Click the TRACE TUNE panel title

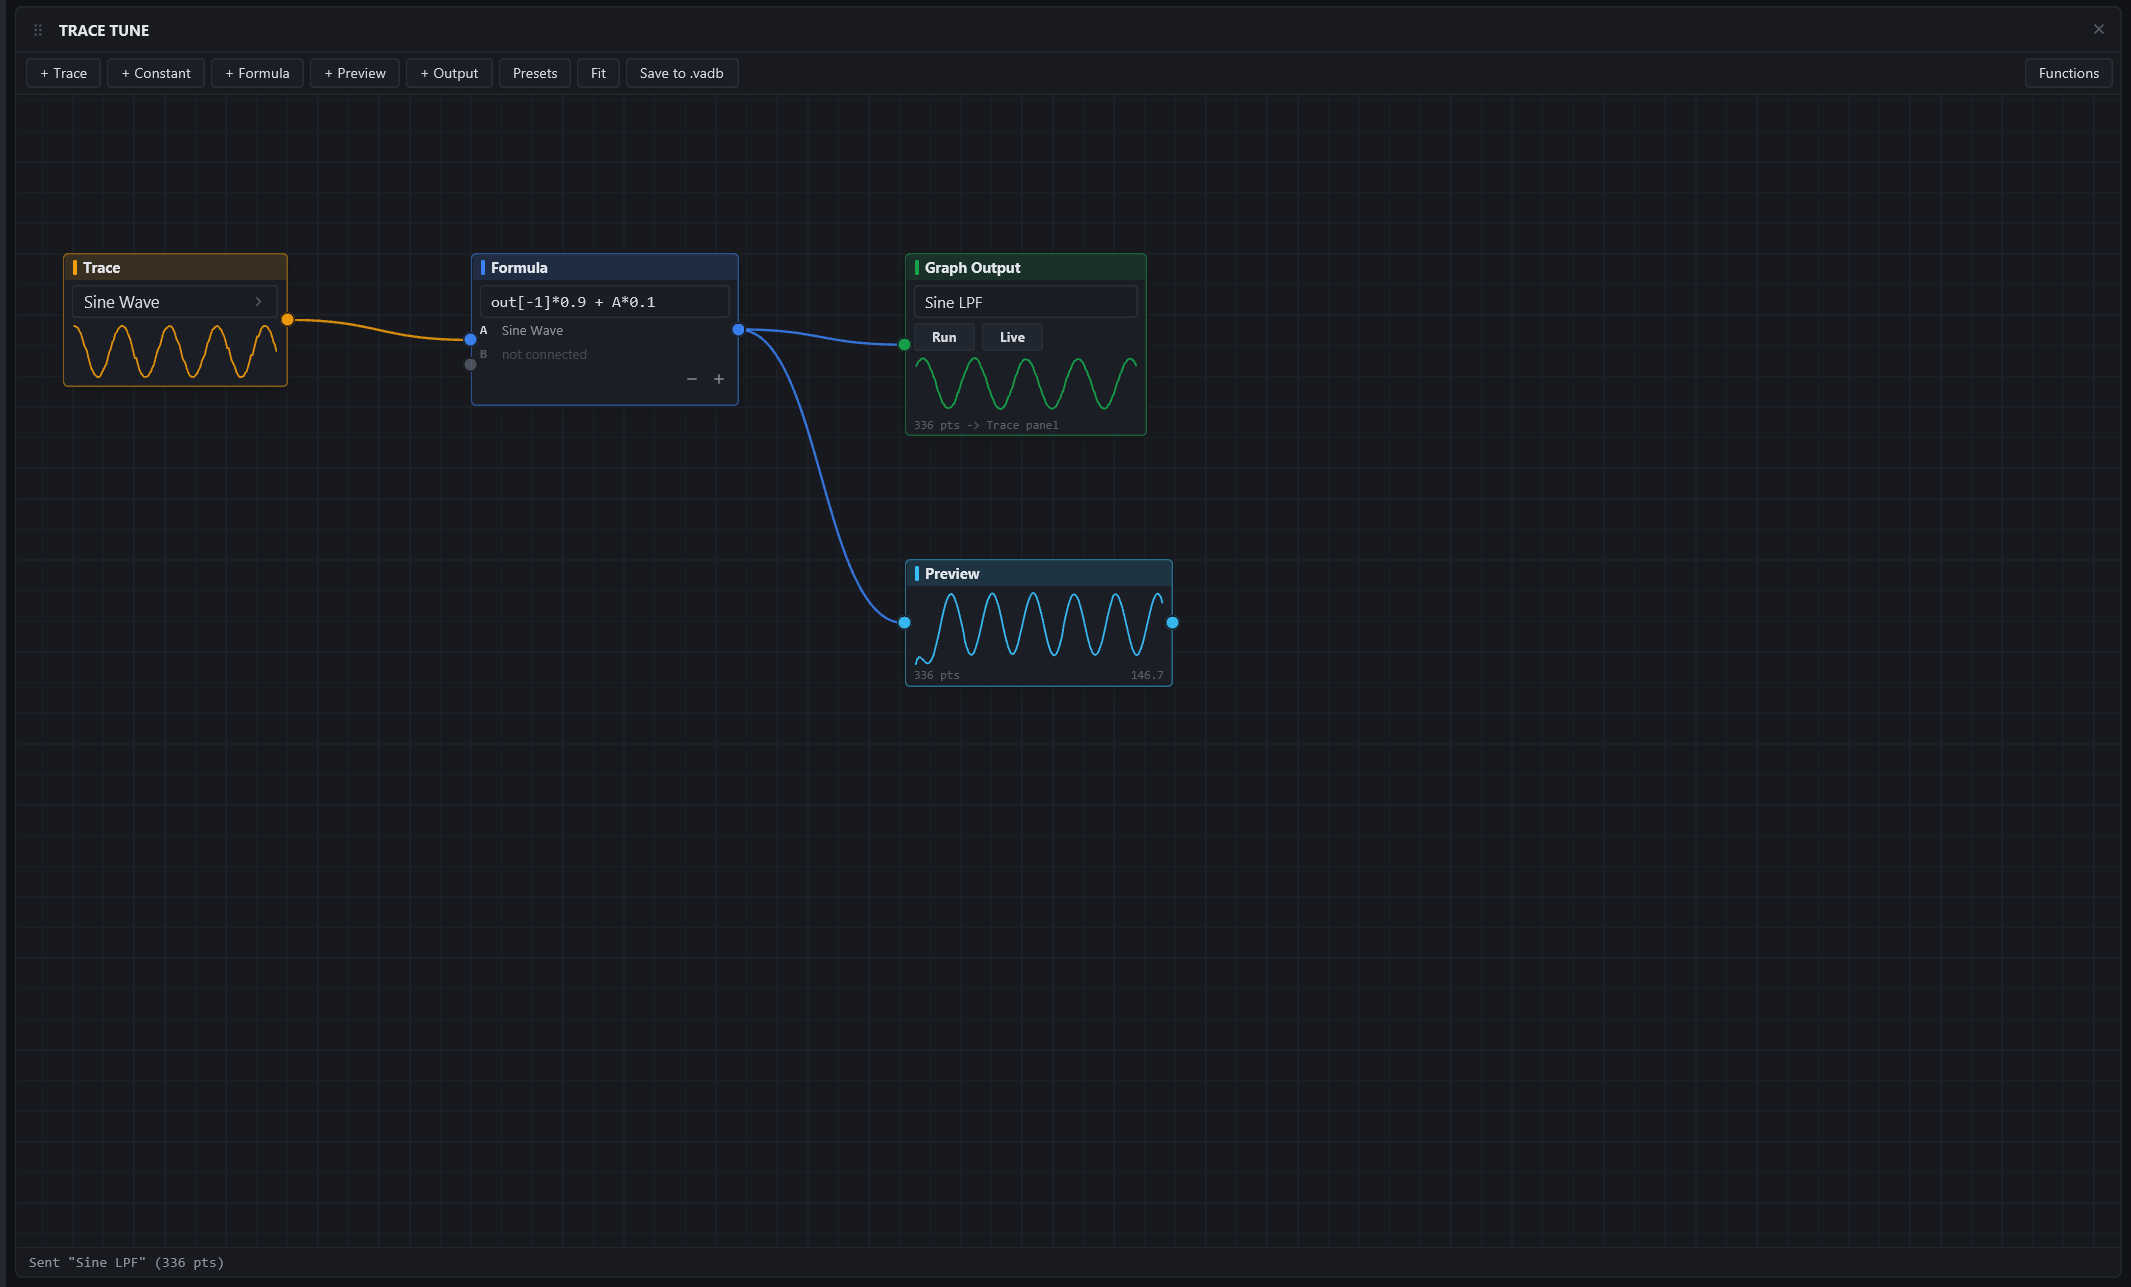tap(104, 30)
